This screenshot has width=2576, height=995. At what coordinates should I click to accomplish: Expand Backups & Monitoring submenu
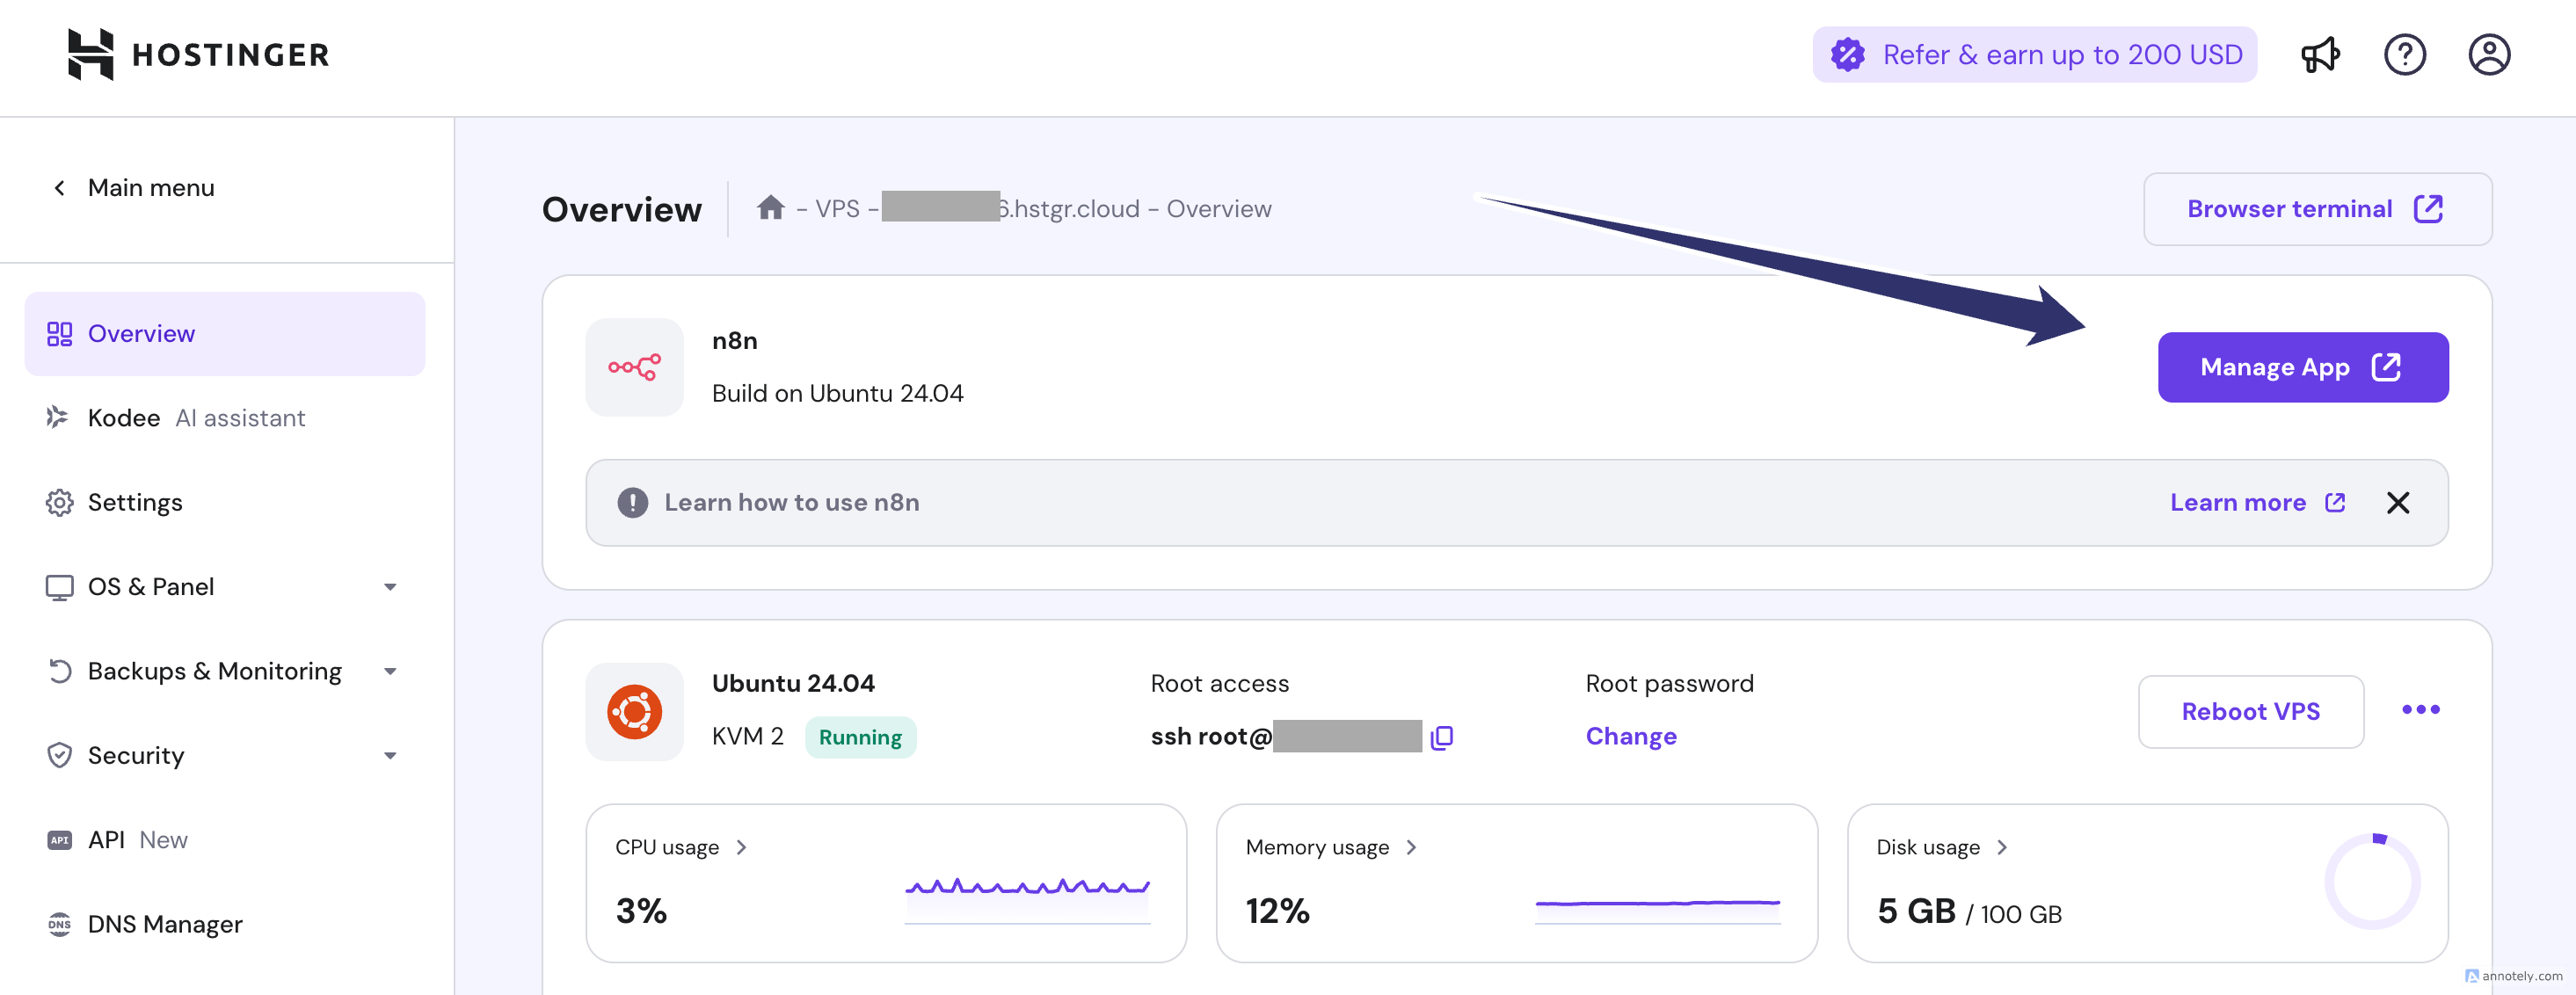pyautogui.click(x=390, y=671)
